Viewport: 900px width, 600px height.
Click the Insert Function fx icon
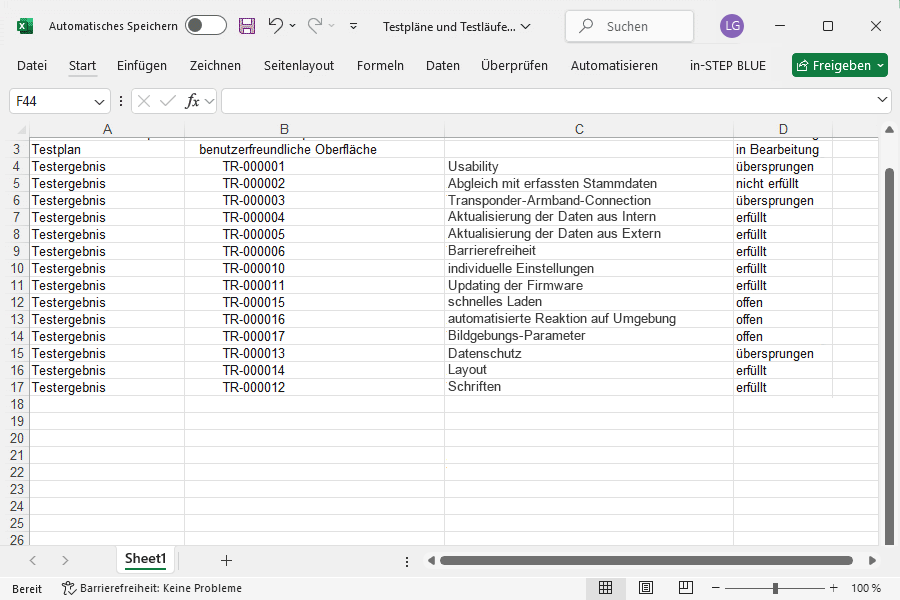tap(193, 101)
